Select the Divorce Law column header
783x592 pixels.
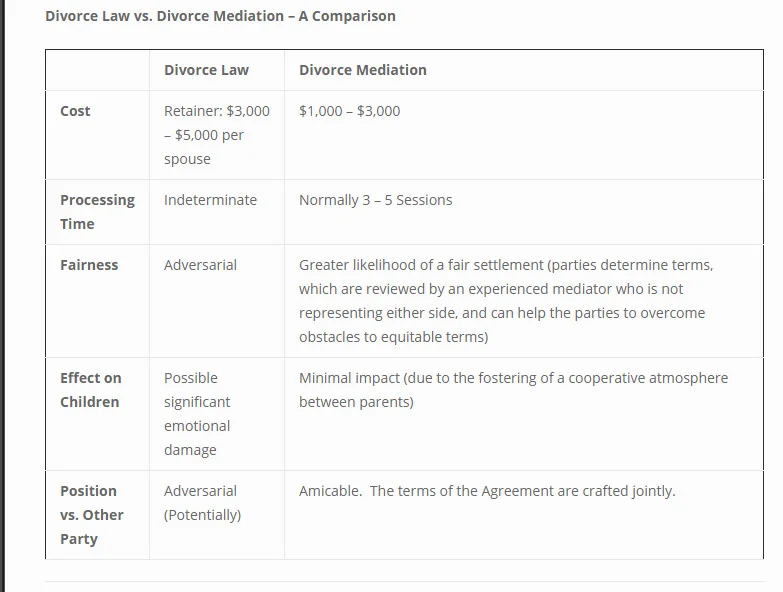[x=206, y=70]
